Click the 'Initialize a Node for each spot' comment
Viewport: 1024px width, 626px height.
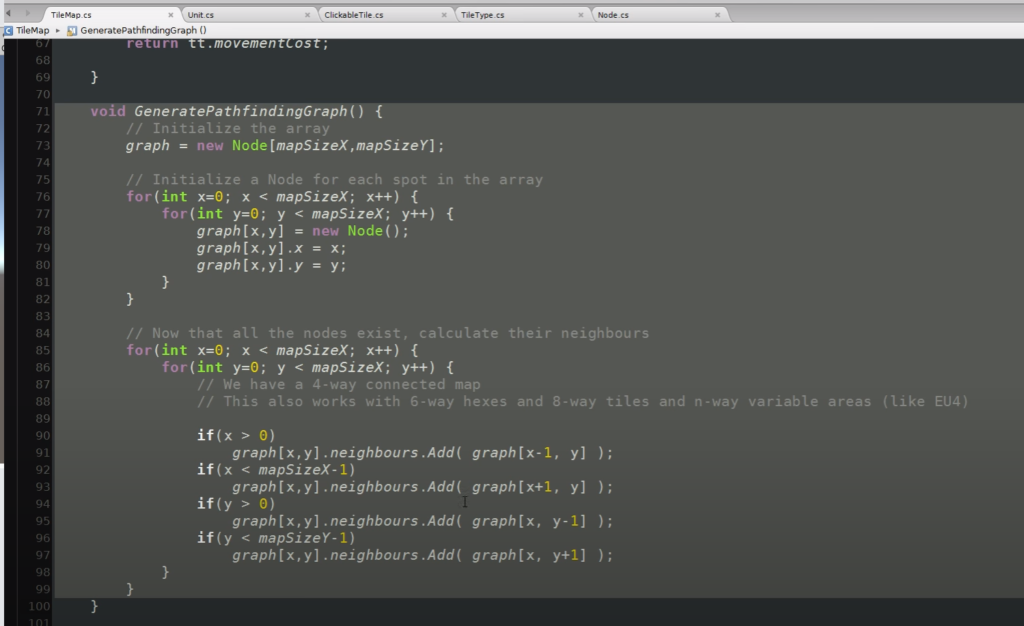click(334, 180)
